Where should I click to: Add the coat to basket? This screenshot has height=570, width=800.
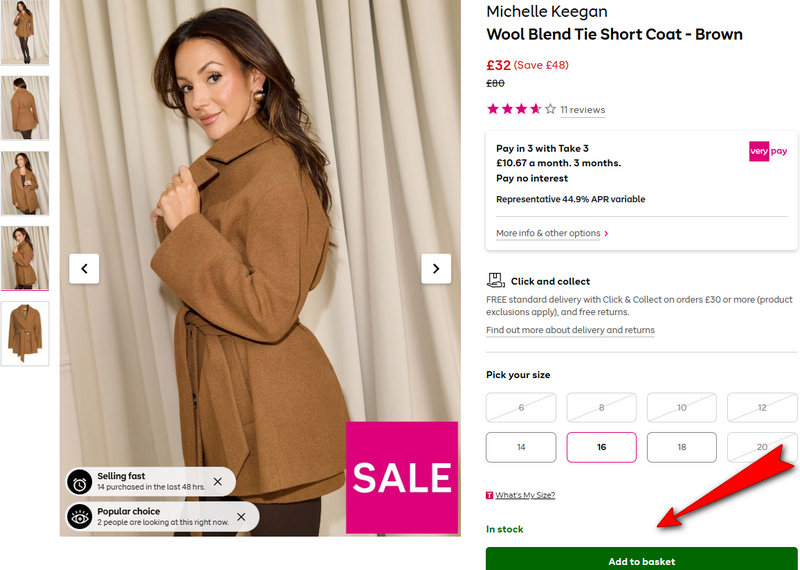[x=641, y=560]
